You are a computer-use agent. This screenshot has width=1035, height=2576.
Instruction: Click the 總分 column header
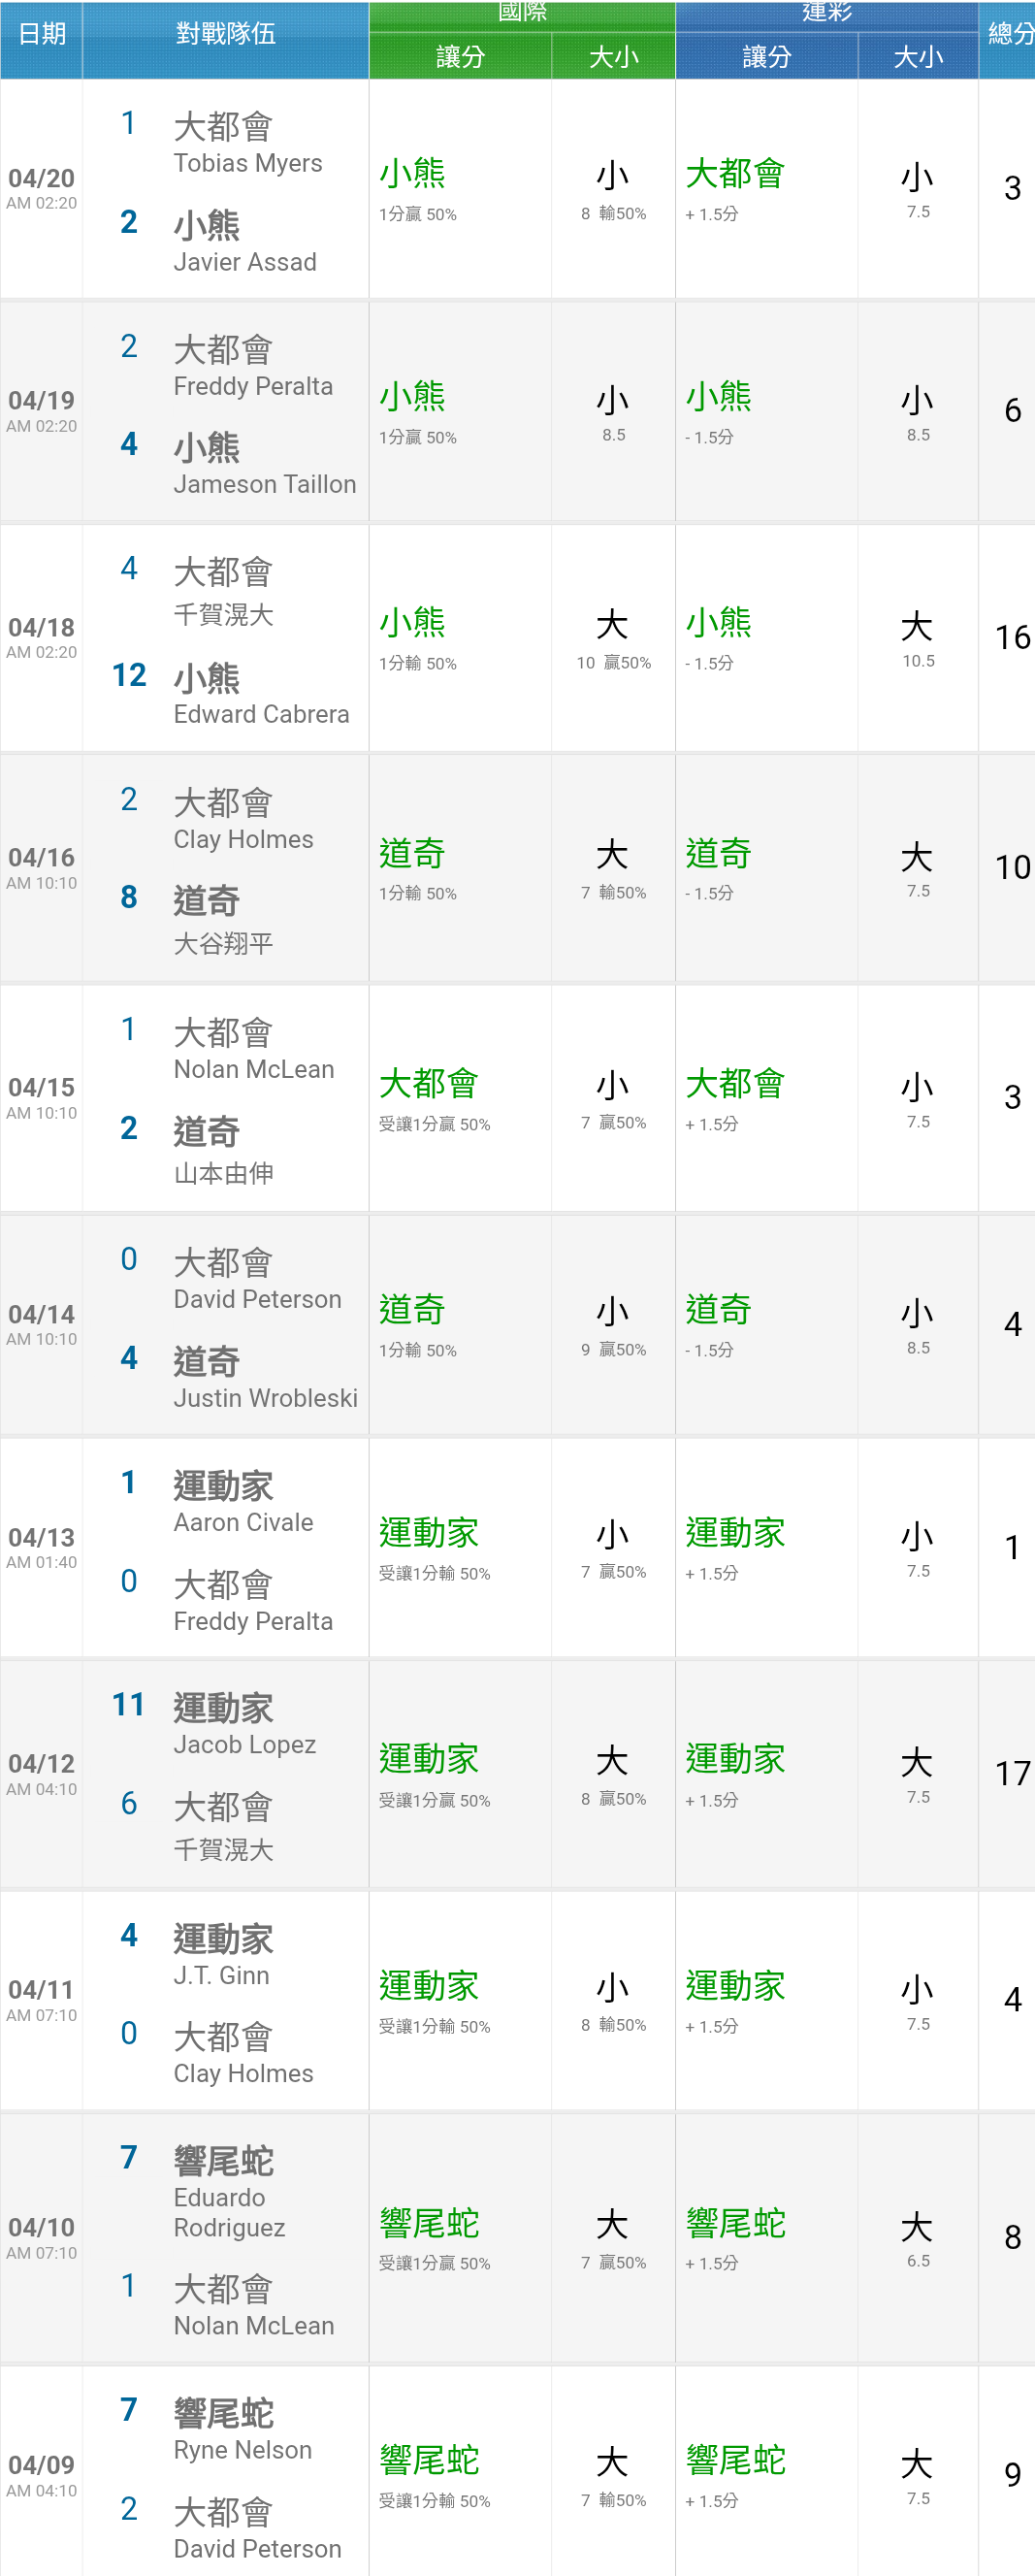tap(1010, 34)
